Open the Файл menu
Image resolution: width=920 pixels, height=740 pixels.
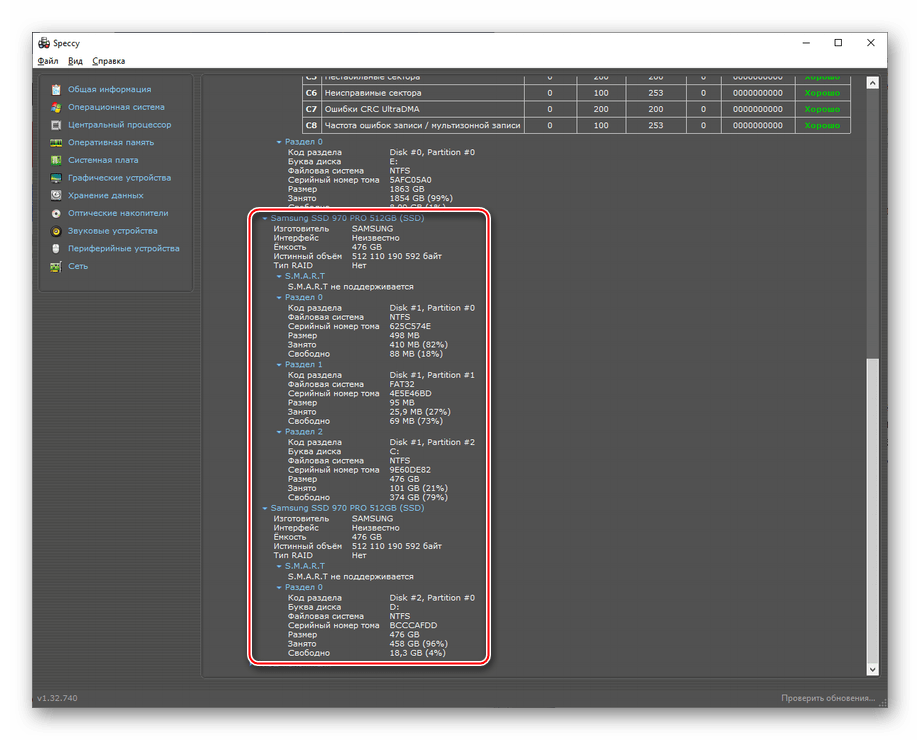point(47,61)
